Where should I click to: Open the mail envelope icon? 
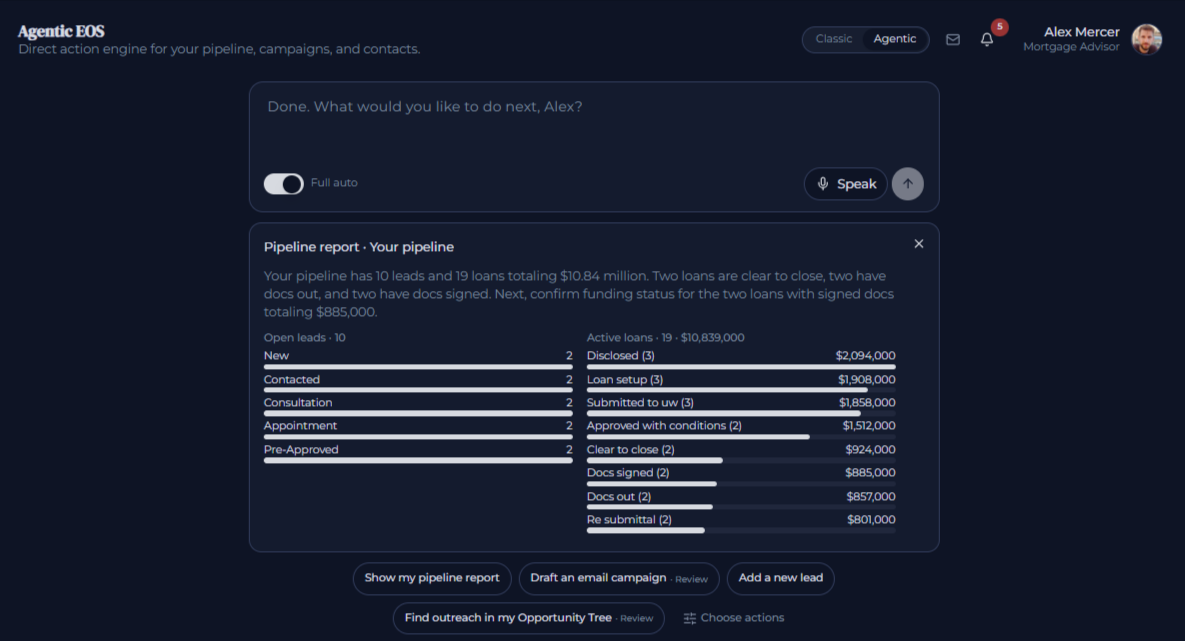[x=953, y=39]
